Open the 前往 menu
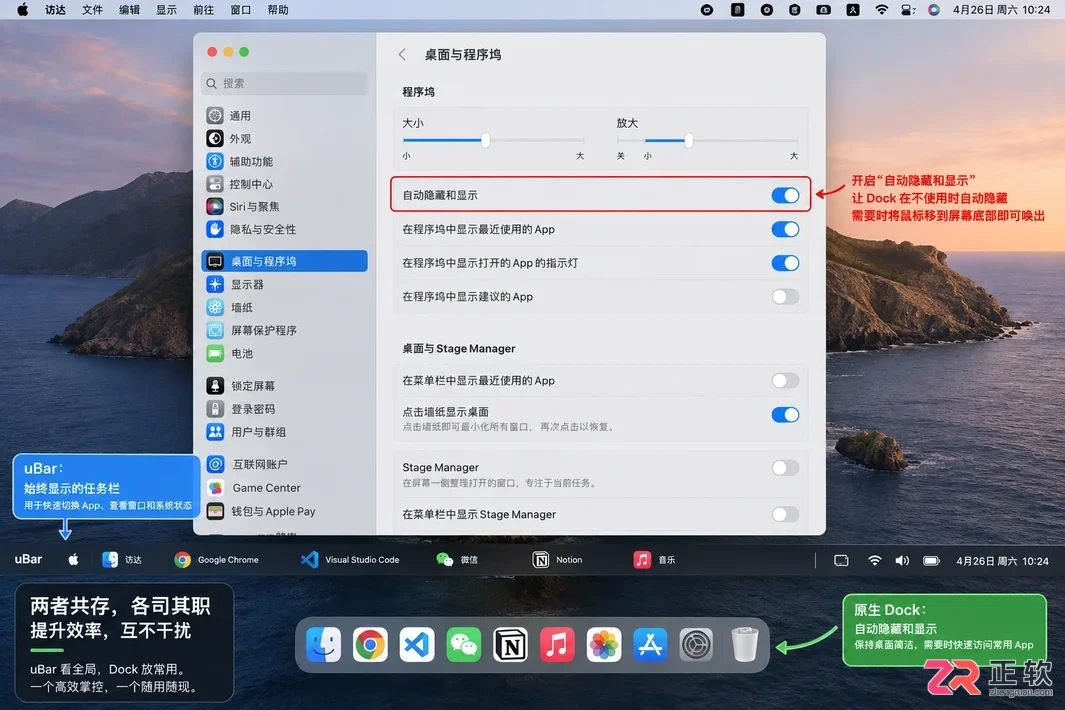The image size is (1065, 710). [204, 10]
